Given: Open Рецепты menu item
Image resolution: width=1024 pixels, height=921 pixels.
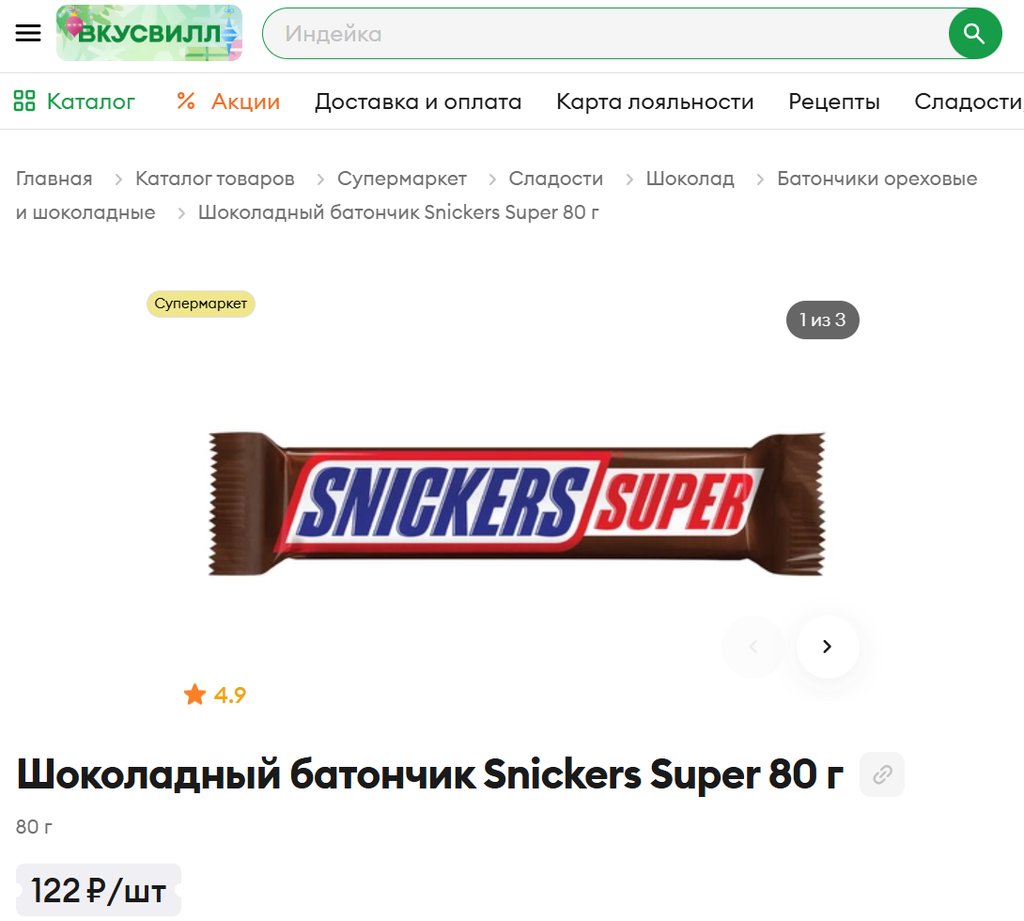Looking at the screenshot, I should pos(834,101).
